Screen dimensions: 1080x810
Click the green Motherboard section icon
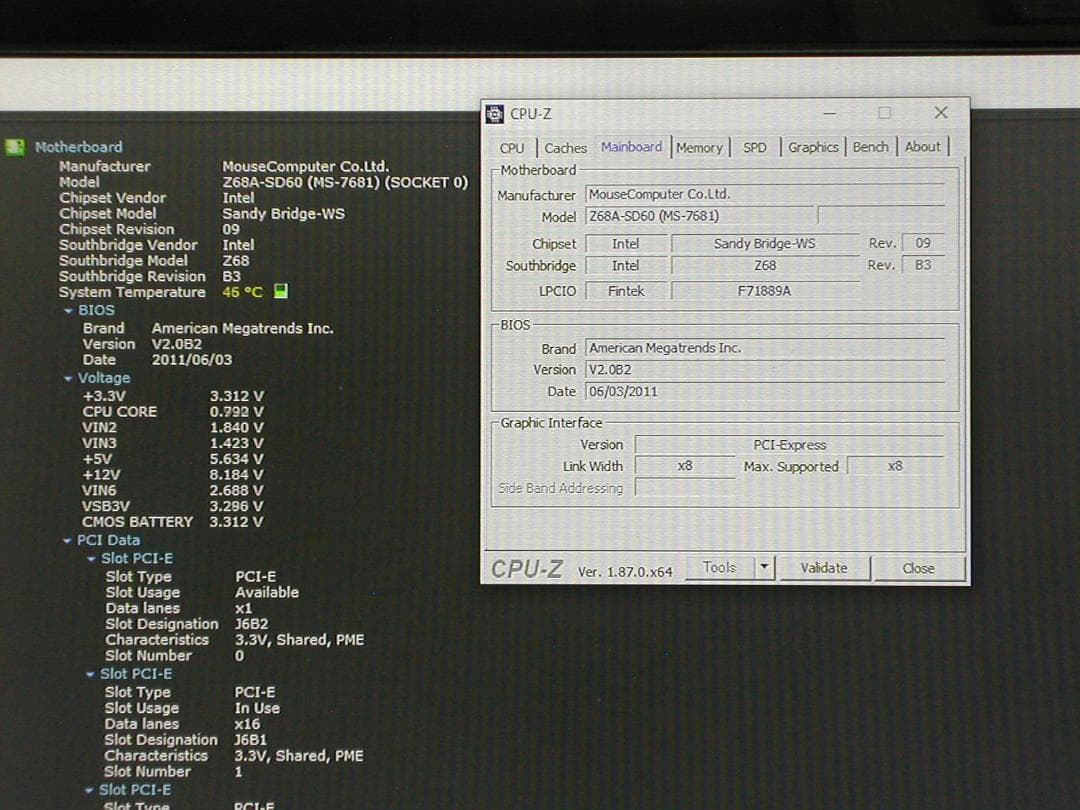(14, 147)
